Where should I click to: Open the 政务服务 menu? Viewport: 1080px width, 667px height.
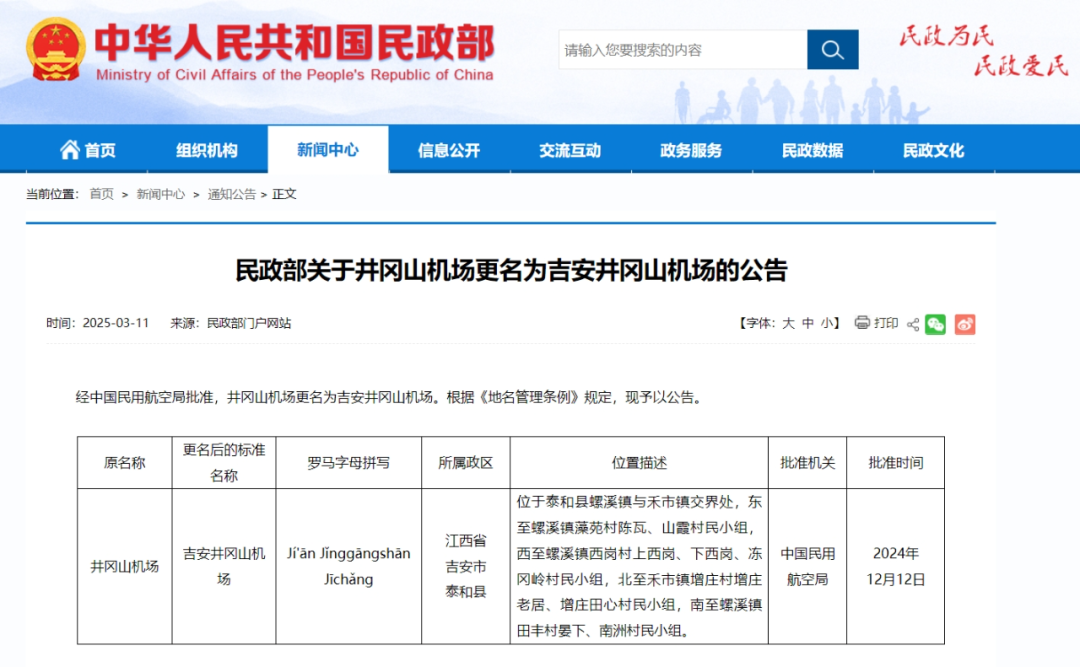[x=692, y=150]
